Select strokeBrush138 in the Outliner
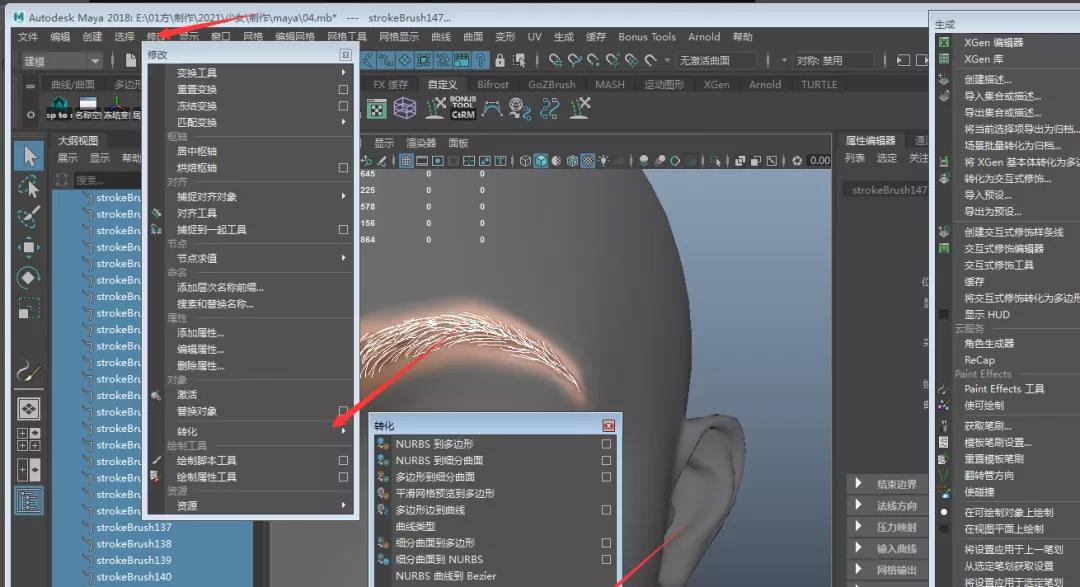The image size is (1080, 587). point(134,544)
